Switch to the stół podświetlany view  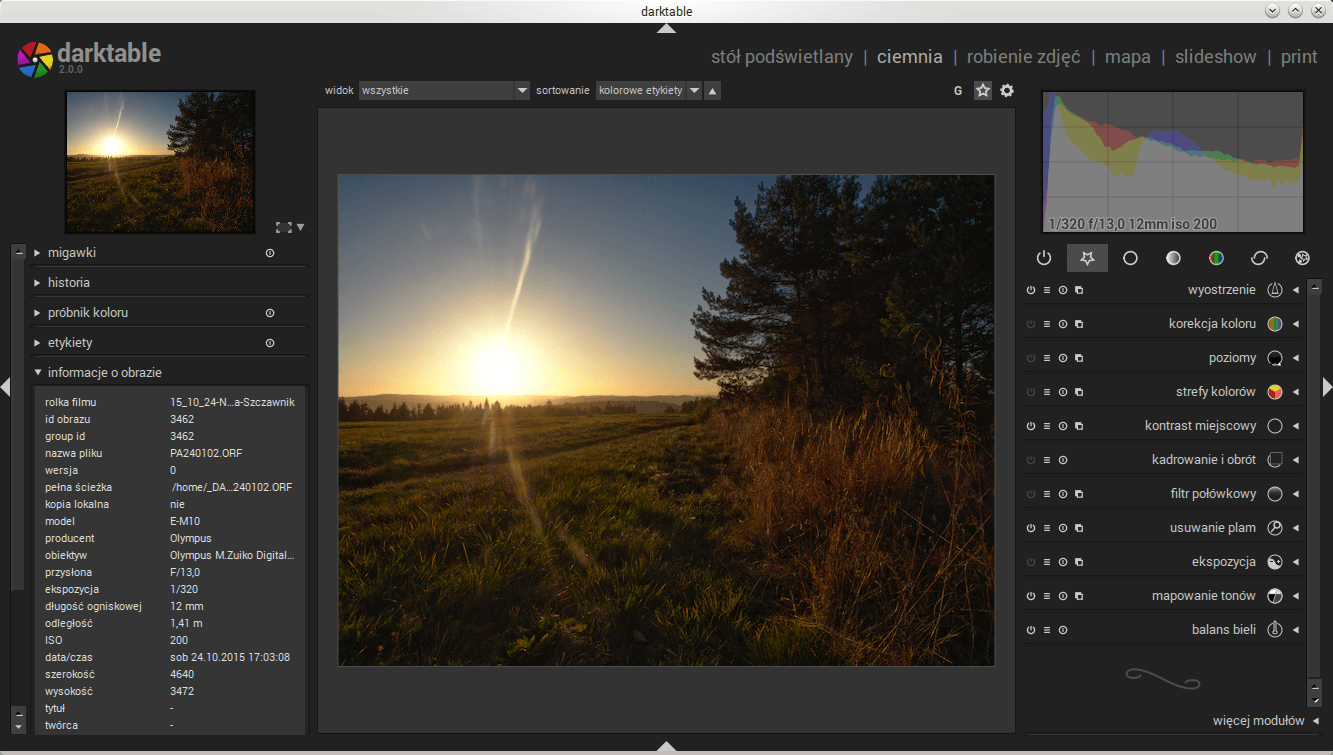(781, 57)
